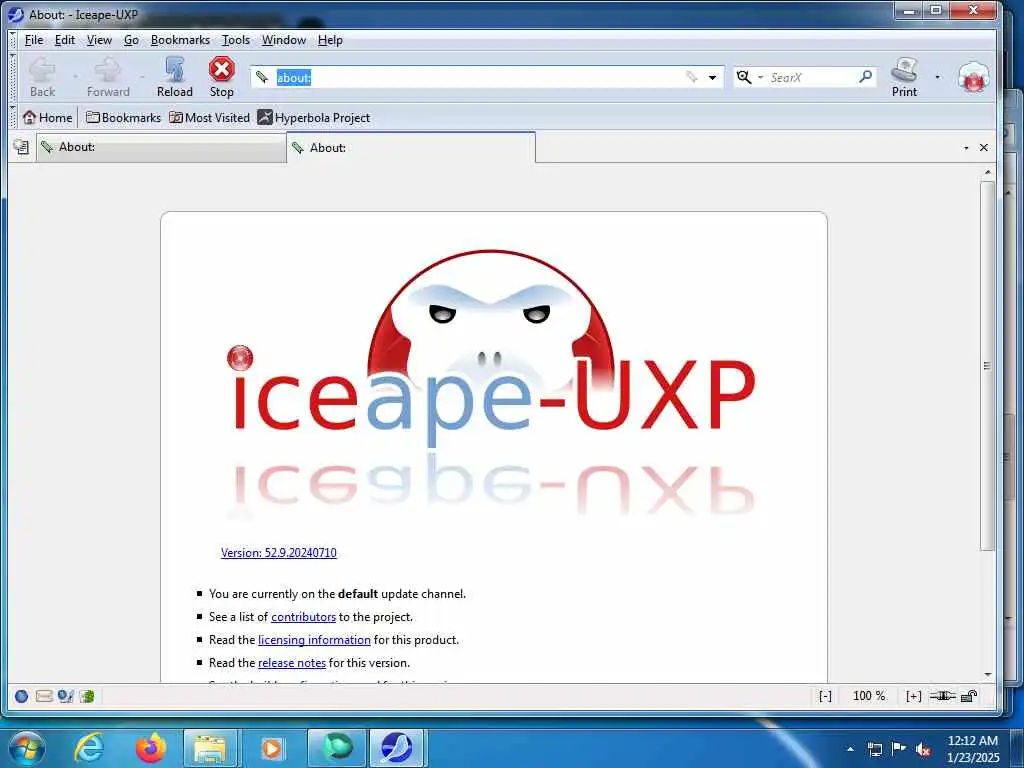Click the muted volume tray icon
The width and height of the screenshot is (1024, 768).
point(923,749)
